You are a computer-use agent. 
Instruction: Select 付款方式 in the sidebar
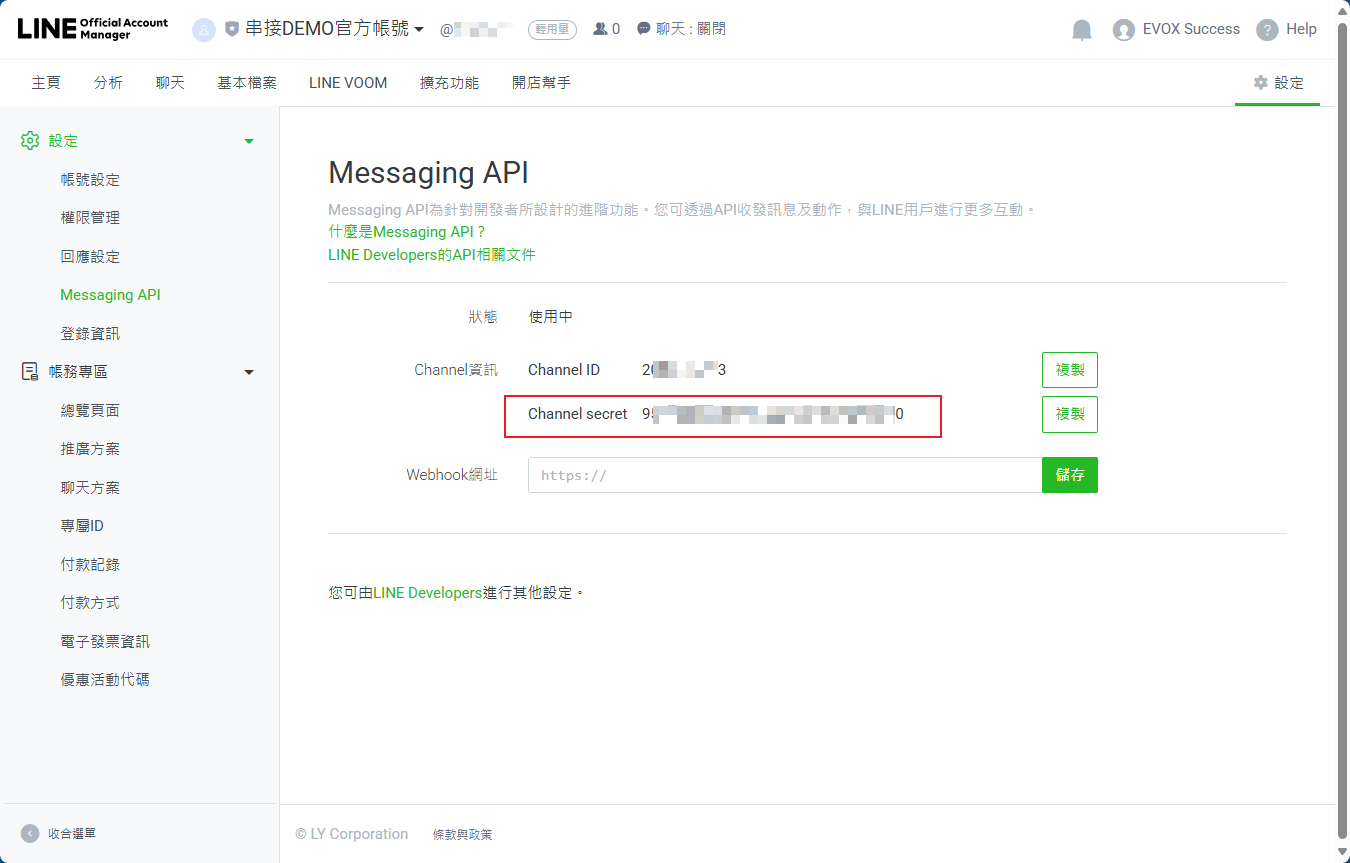[90, 603]
